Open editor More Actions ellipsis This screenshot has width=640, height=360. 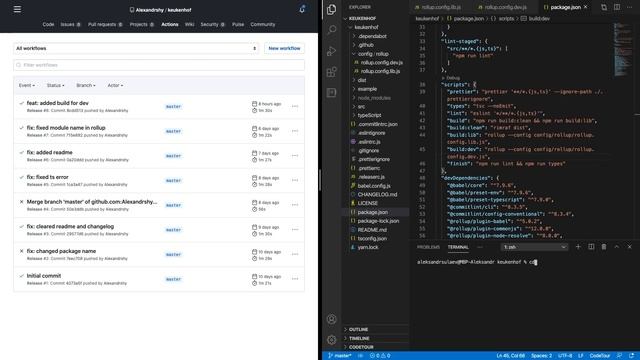pos(629,7)
